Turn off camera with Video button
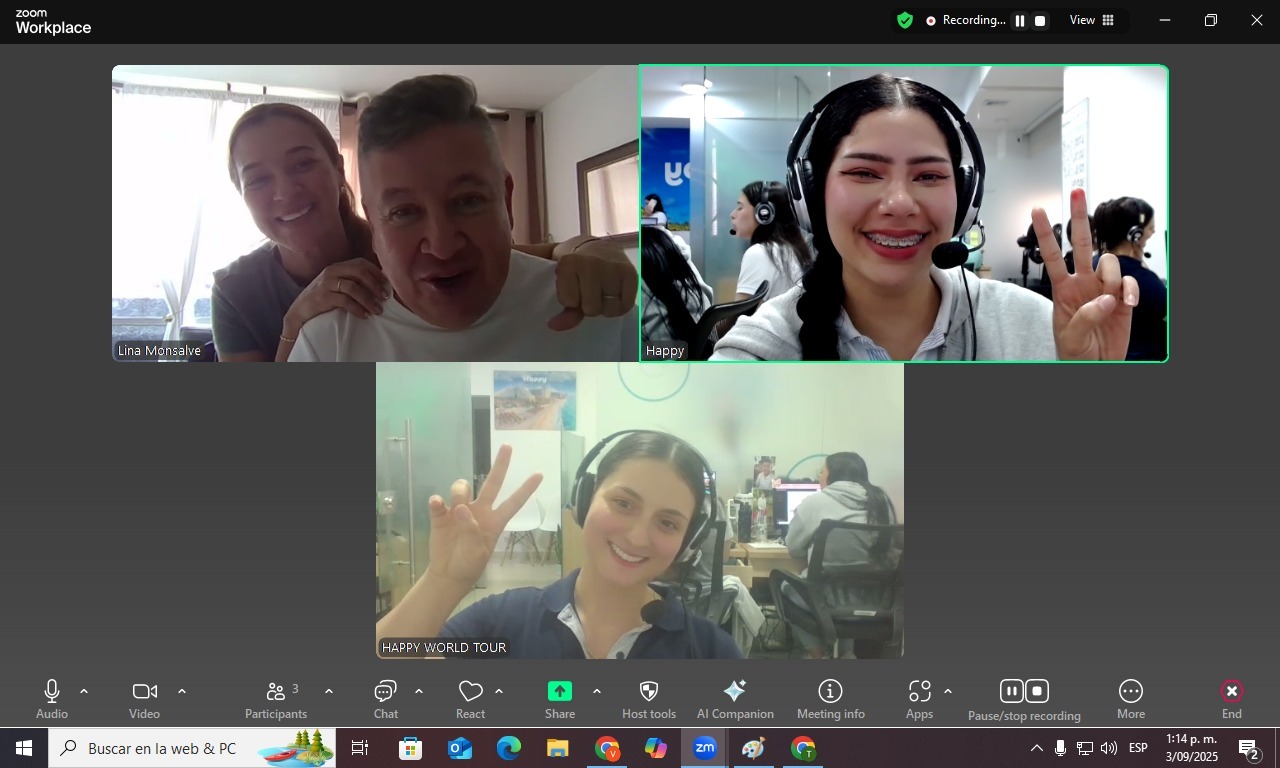This screenshot has width=1280, height=768. pos(144,698)
